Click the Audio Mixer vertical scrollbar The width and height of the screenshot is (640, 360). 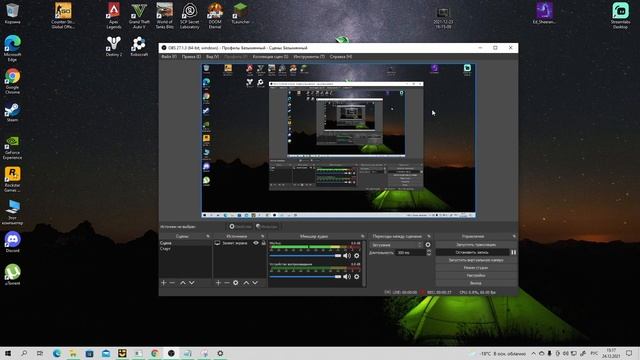364,263
